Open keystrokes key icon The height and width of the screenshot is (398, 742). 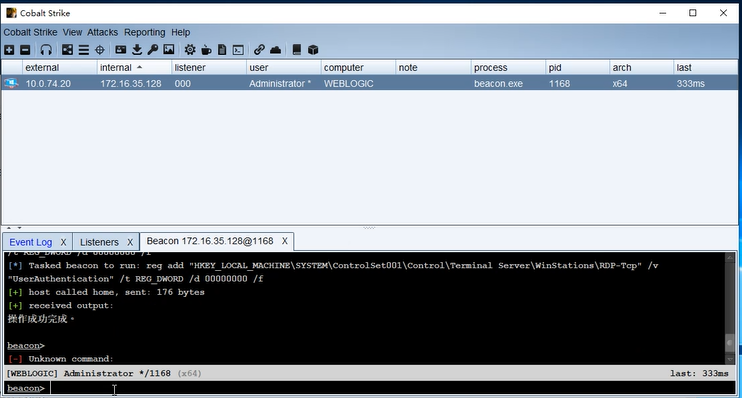152,50
